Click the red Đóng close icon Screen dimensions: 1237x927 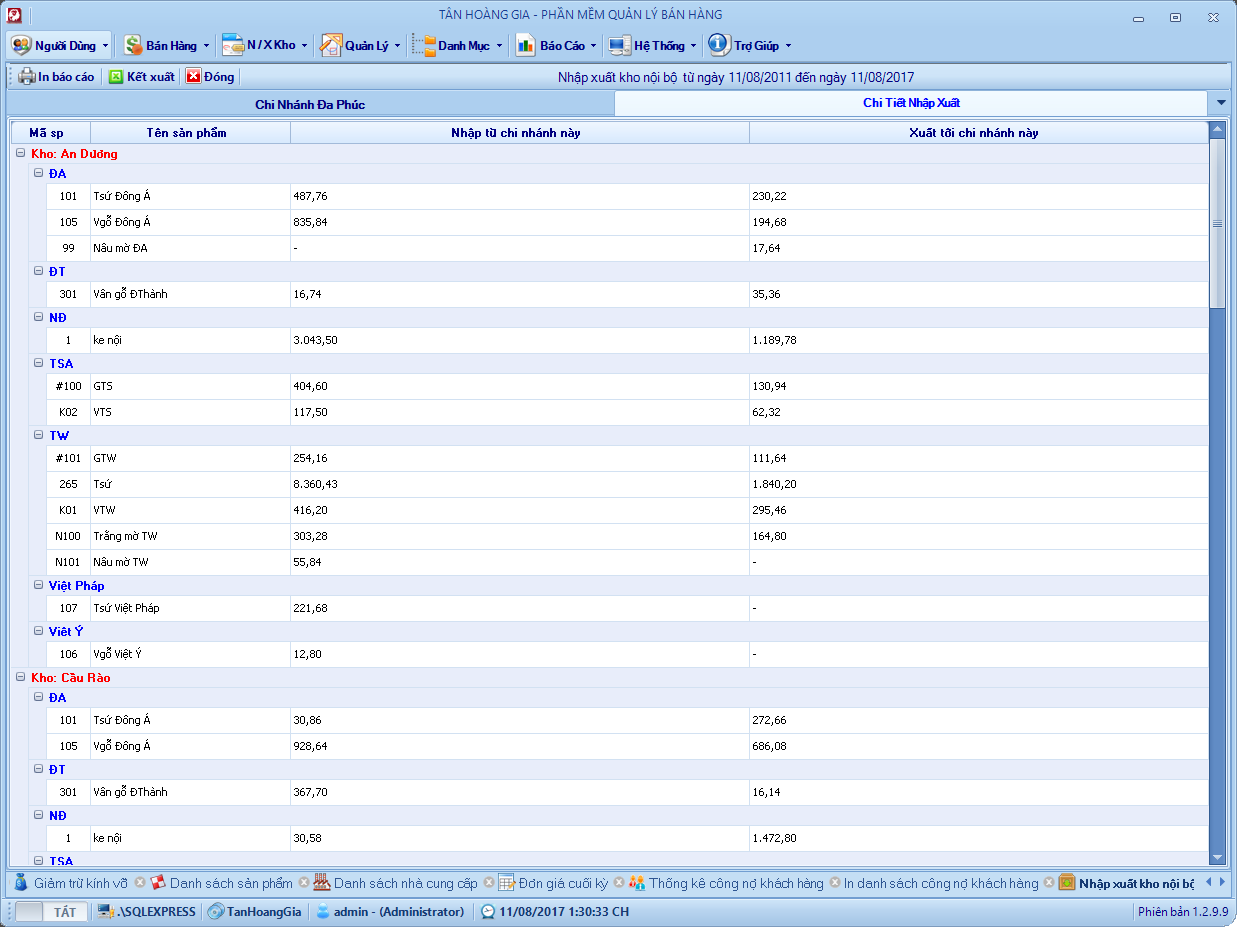point(193,77)
